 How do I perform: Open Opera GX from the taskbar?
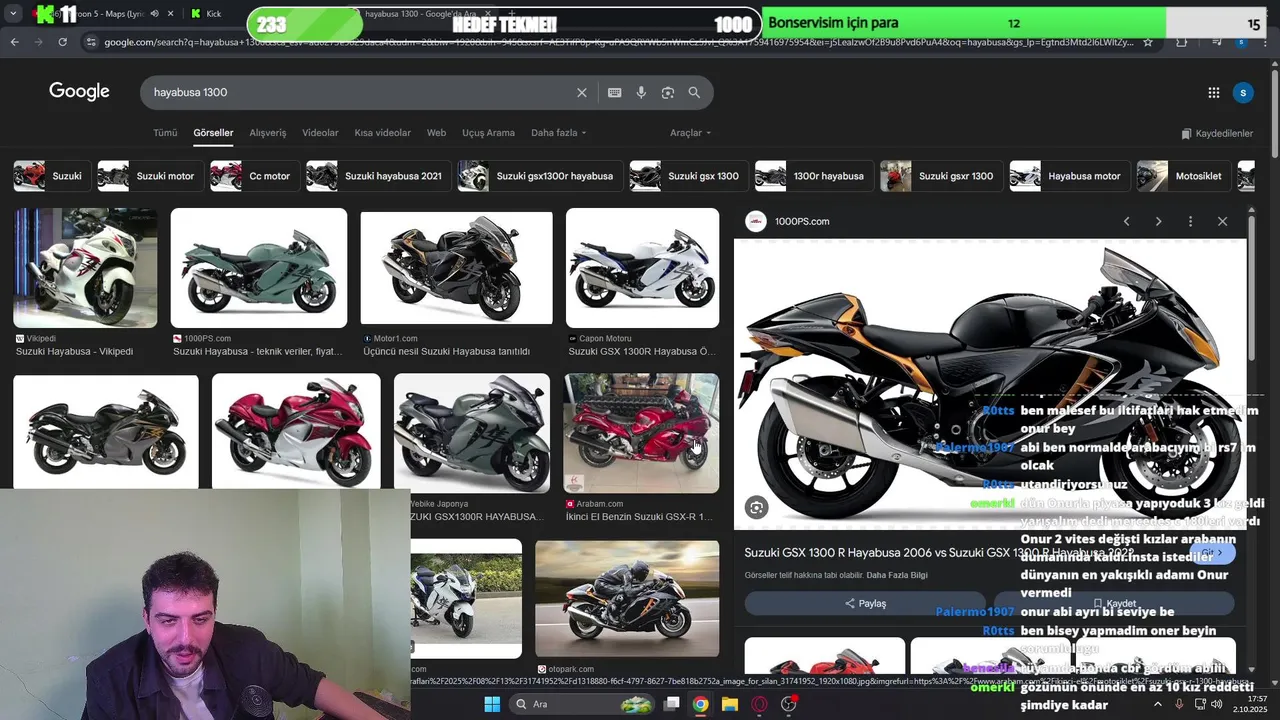click(x=759, y=704)
